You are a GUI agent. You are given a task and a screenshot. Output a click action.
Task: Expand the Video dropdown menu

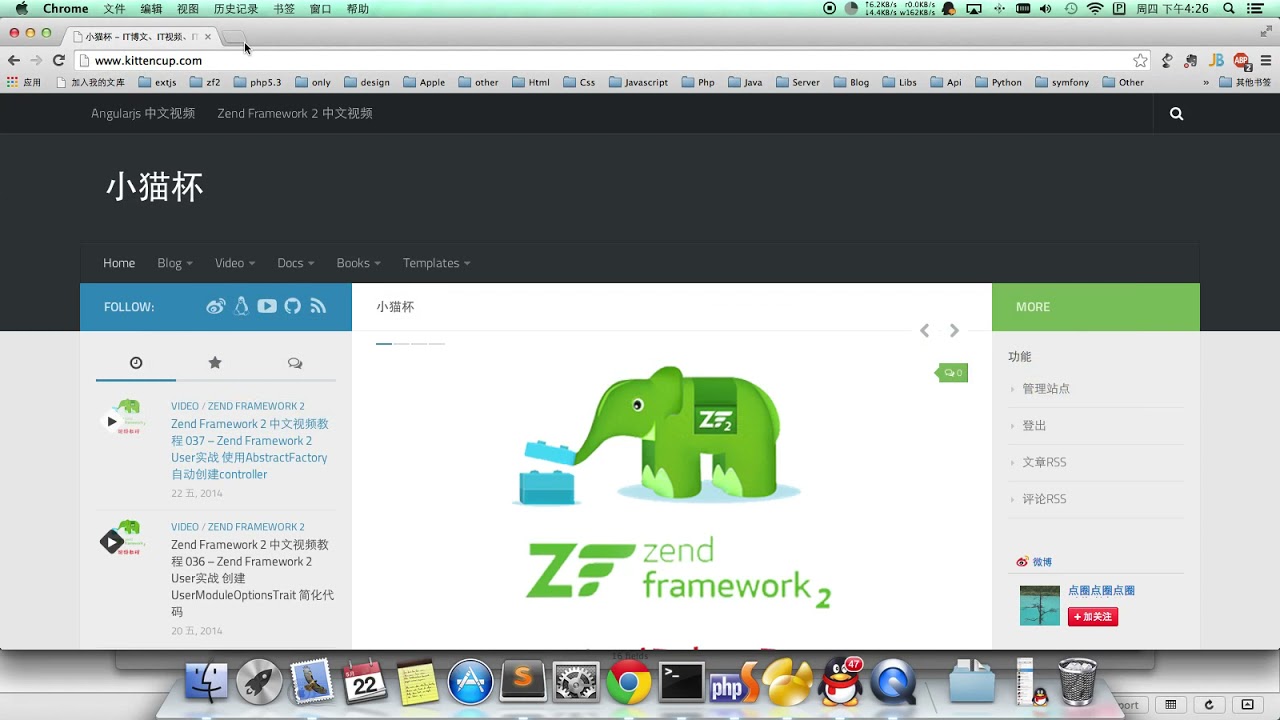click(x=235, y=263)
